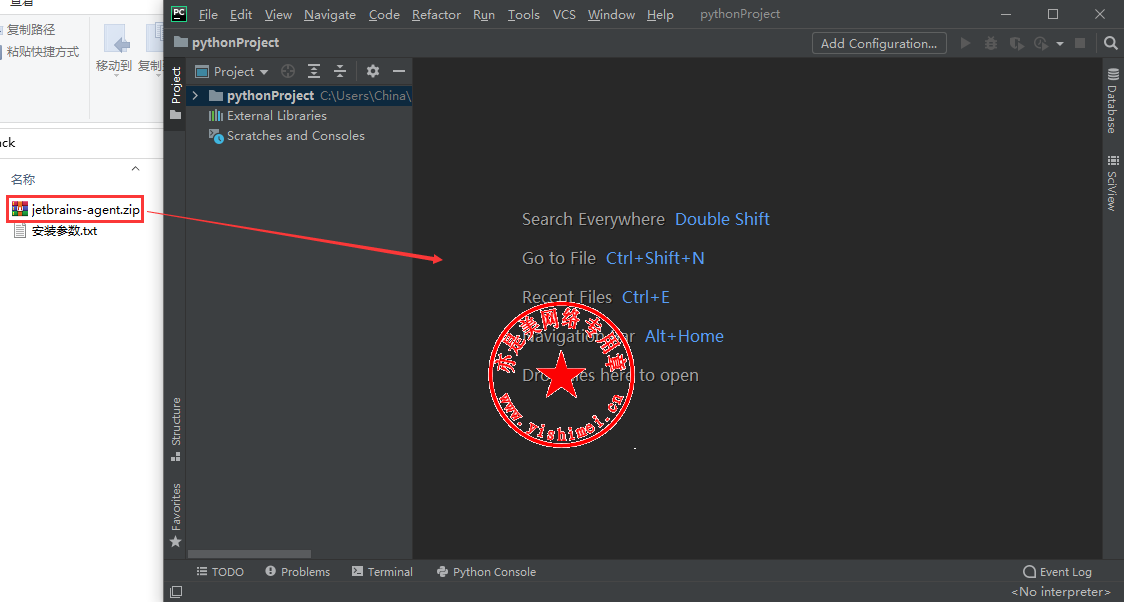The height and width of the screenshot is (602, 1124).
Task: Open the Window menu
Action: pyautogui.click(x=611, y=14)
